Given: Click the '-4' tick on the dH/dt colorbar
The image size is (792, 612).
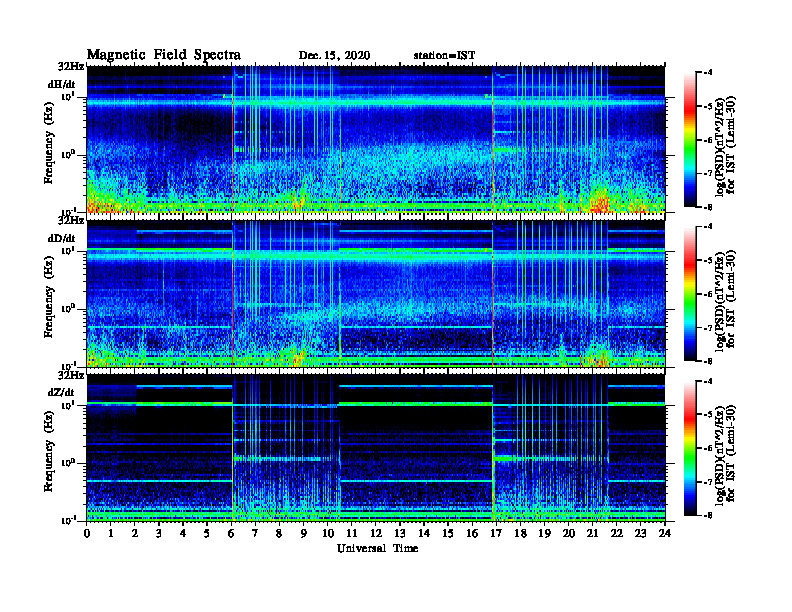Looking at the screenshot, I should coord(709,72).
